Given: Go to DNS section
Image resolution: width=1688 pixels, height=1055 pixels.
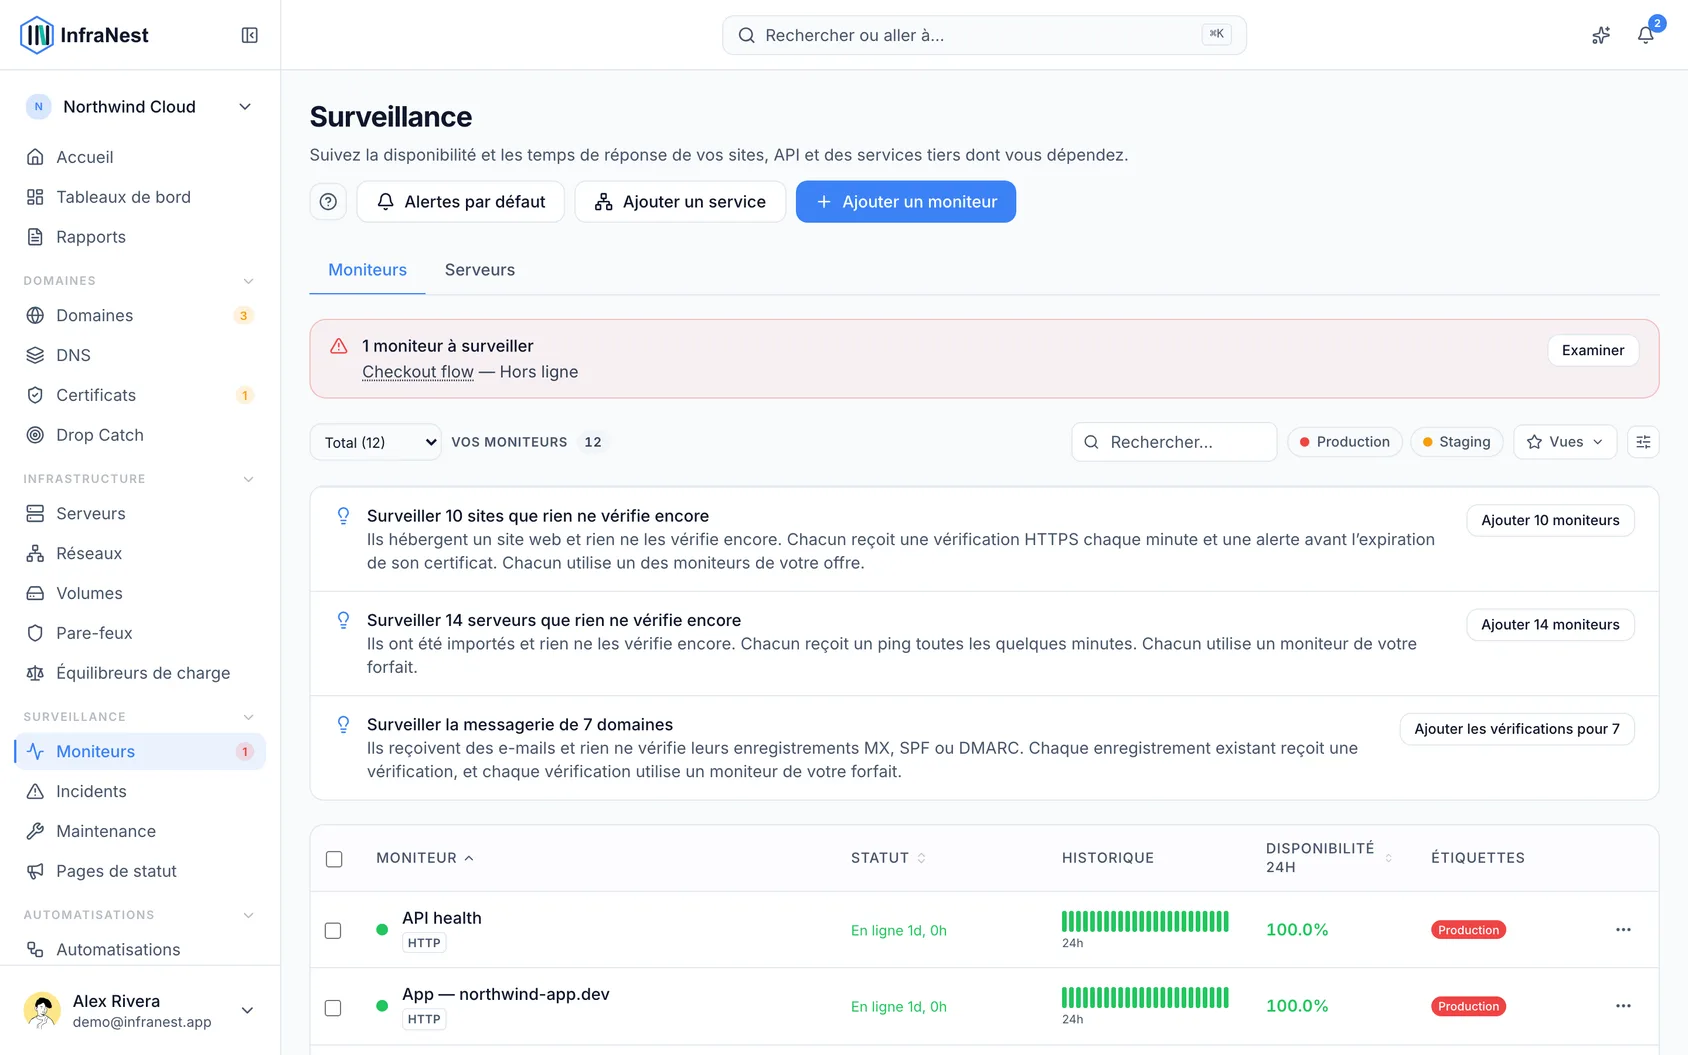Looking at the screenshot, I should 140,355.
